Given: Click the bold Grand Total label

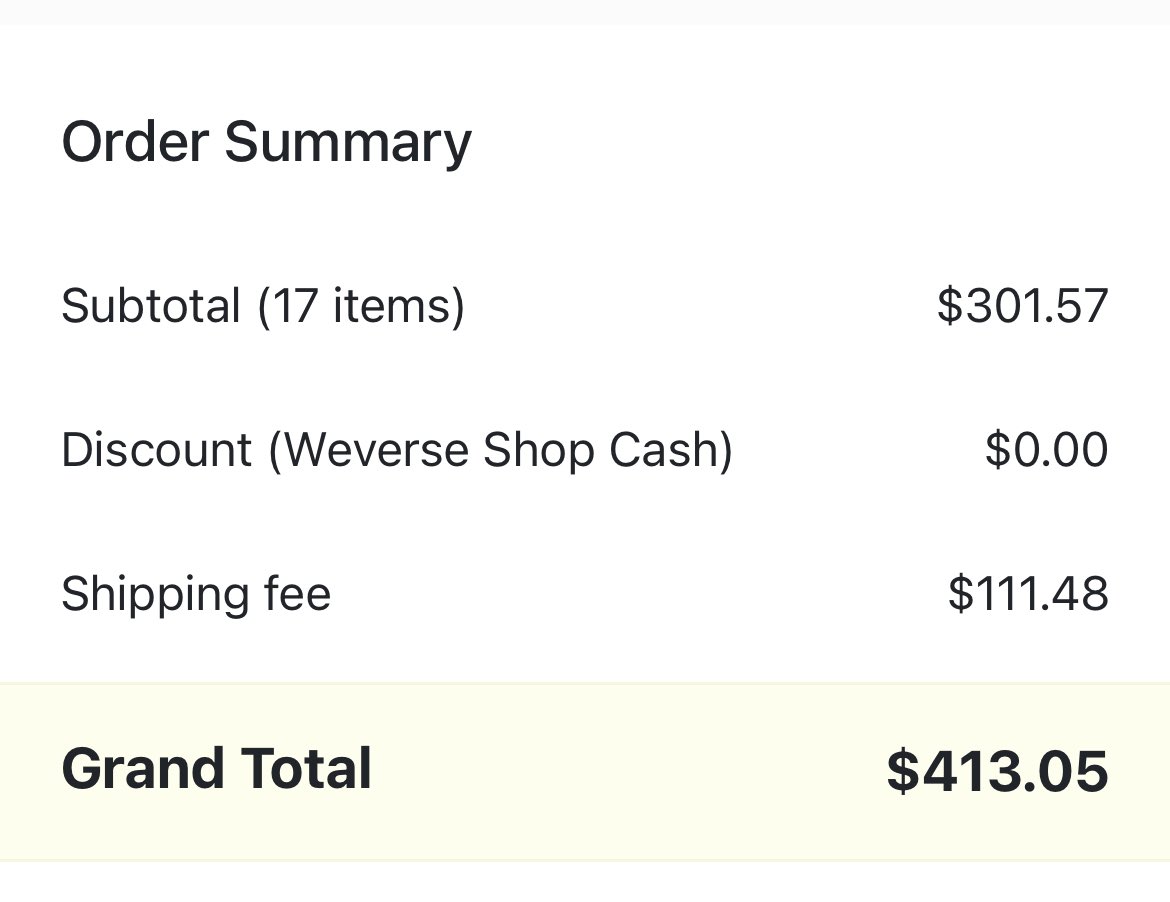Looking at the screenshot, I should [216, 768].
